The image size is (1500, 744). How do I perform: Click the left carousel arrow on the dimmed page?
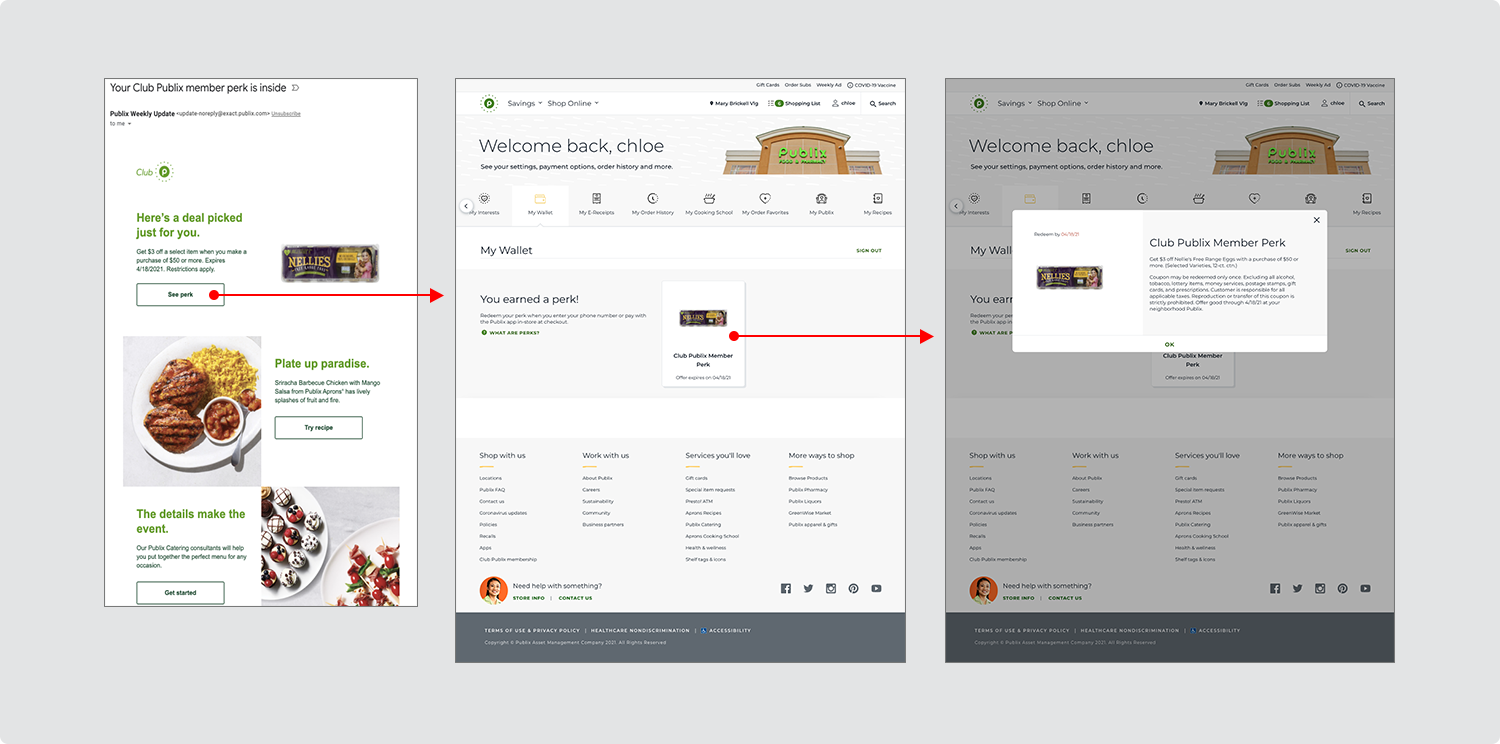pyautogui.click(x=956, y=206)
